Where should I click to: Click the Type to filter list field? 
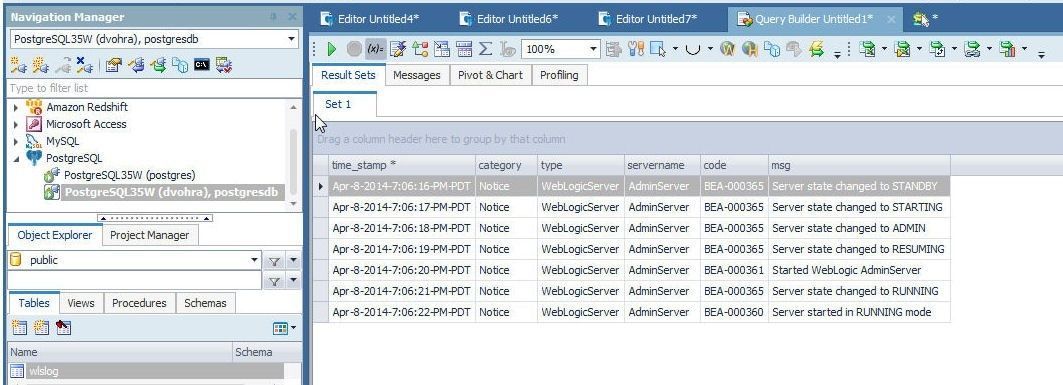point(155,88)
